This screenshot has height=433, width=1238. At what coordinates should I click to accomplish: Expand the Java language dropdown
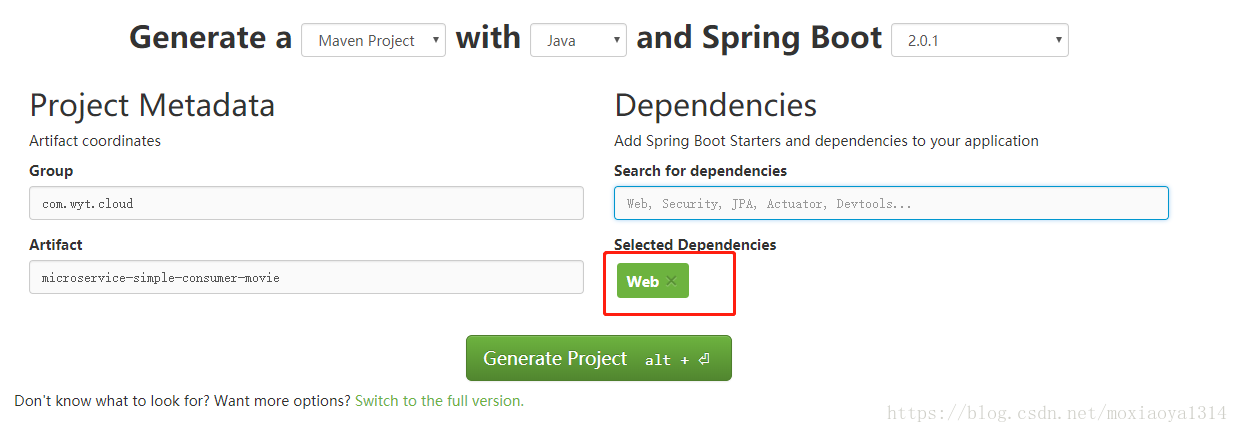(578, 41)
